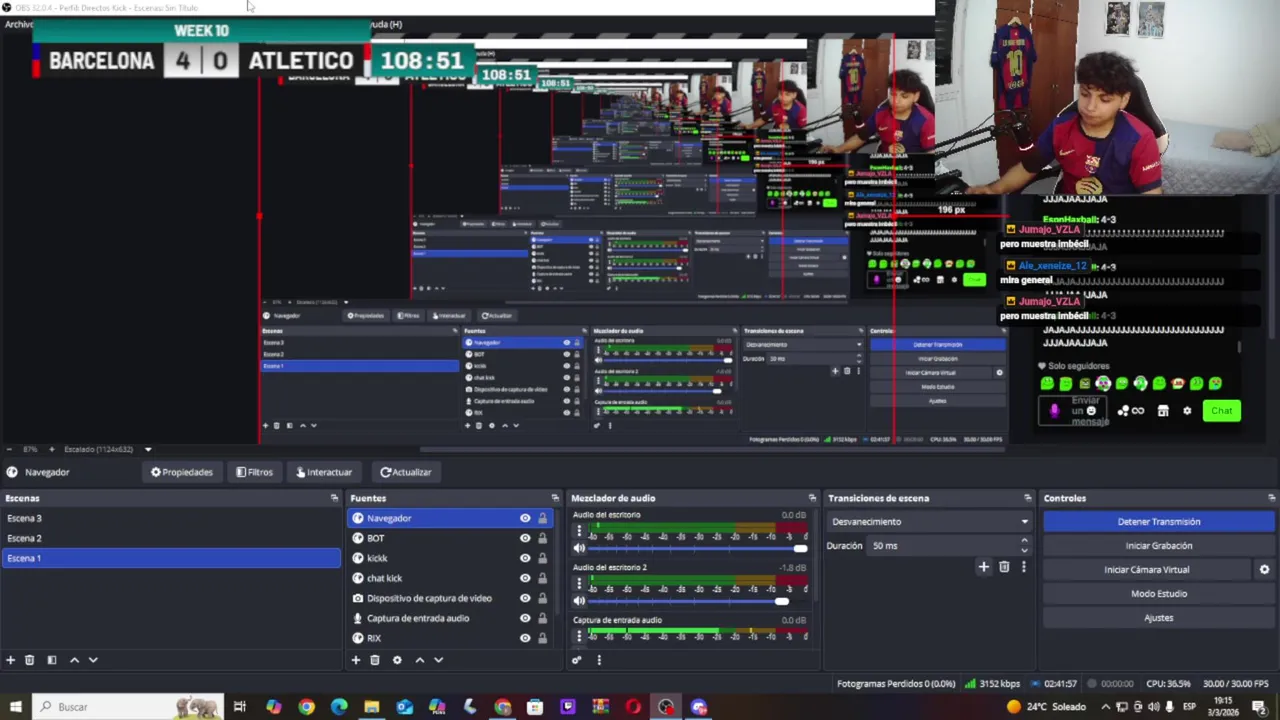Open preview scaling dropdown Escalado arrow

click(x=147, y=449)
